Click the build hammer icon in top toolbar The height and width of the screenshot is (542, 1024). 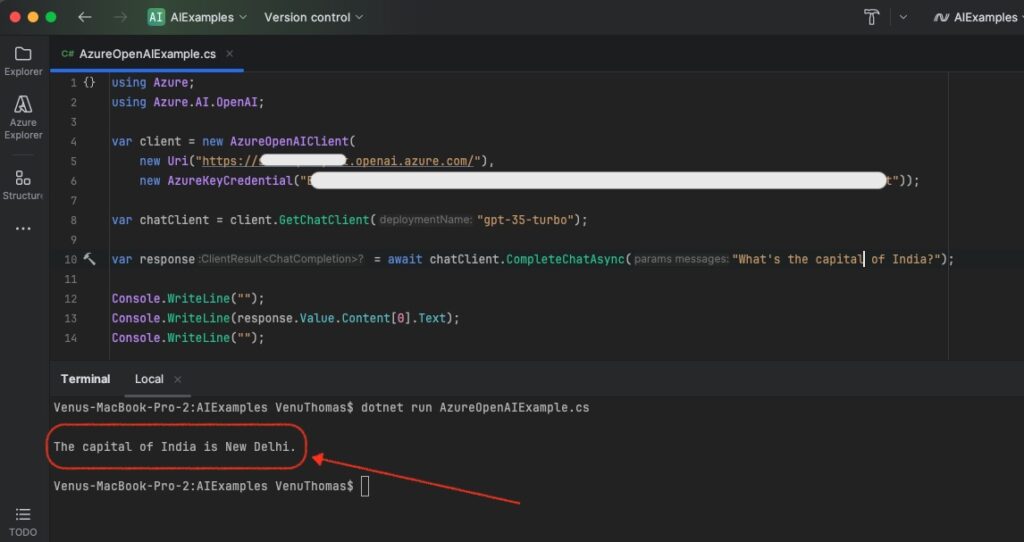(x=871, y=17)
